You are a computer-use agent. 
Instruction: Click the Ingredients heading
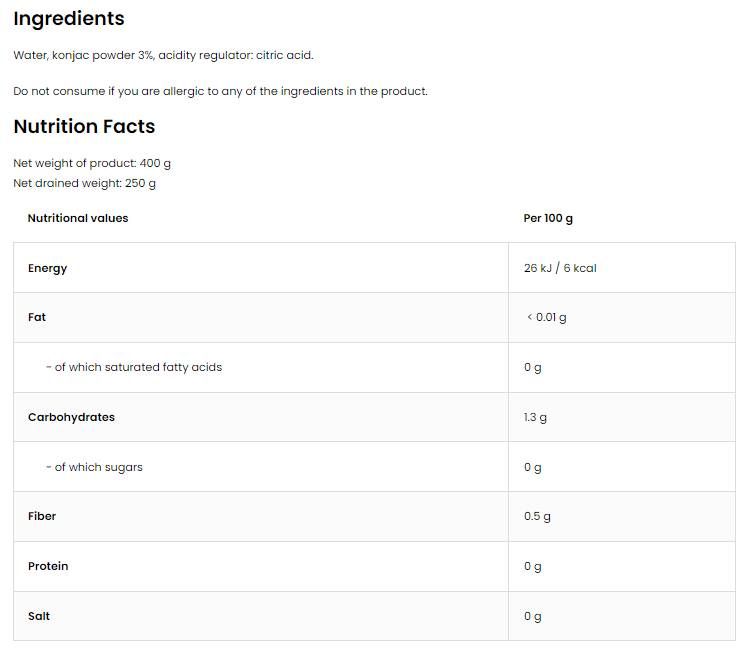tap(69, 19)
